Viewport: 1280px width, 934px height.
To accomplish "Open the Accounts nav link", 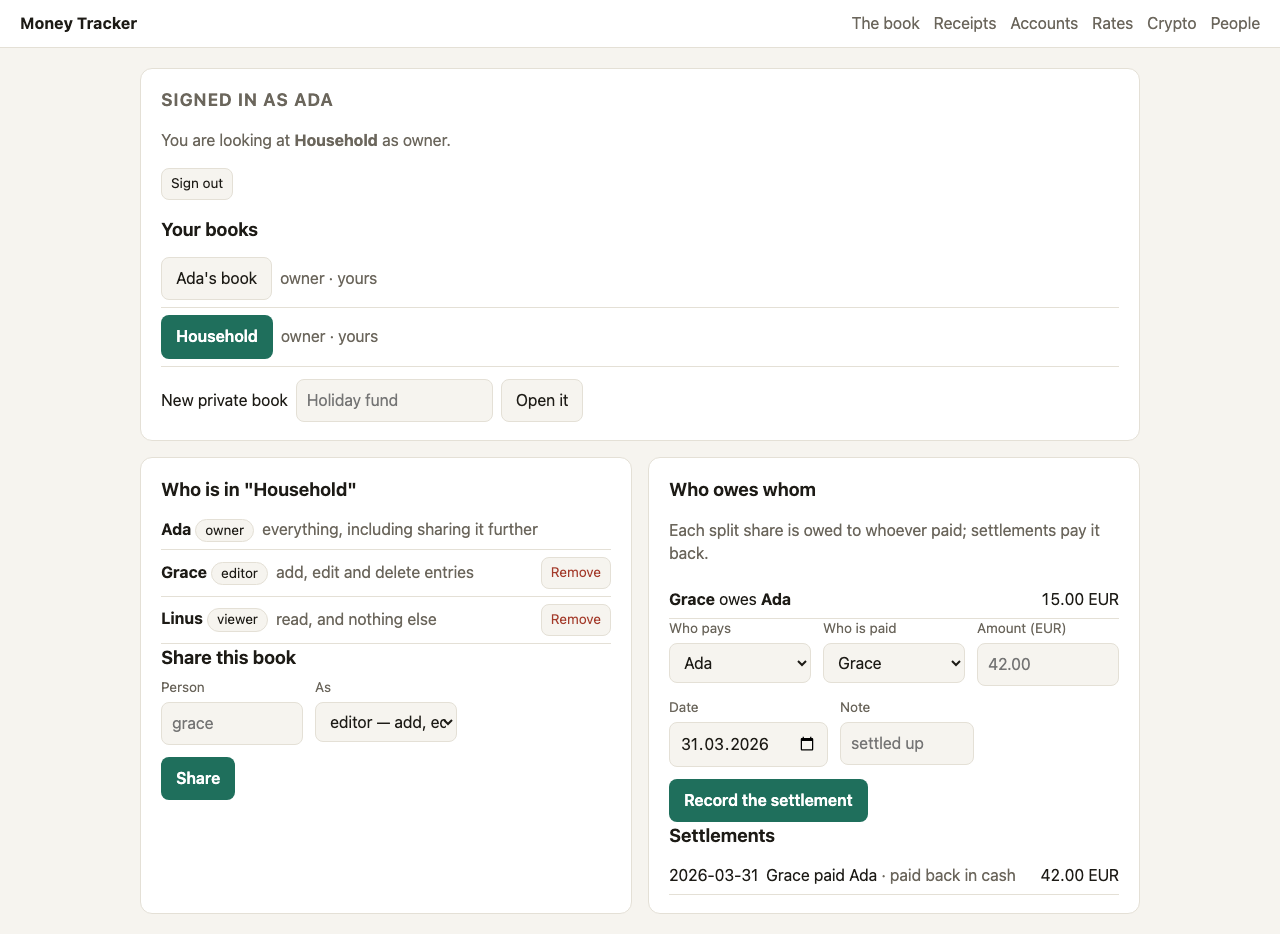I will tap(1044, 23).
